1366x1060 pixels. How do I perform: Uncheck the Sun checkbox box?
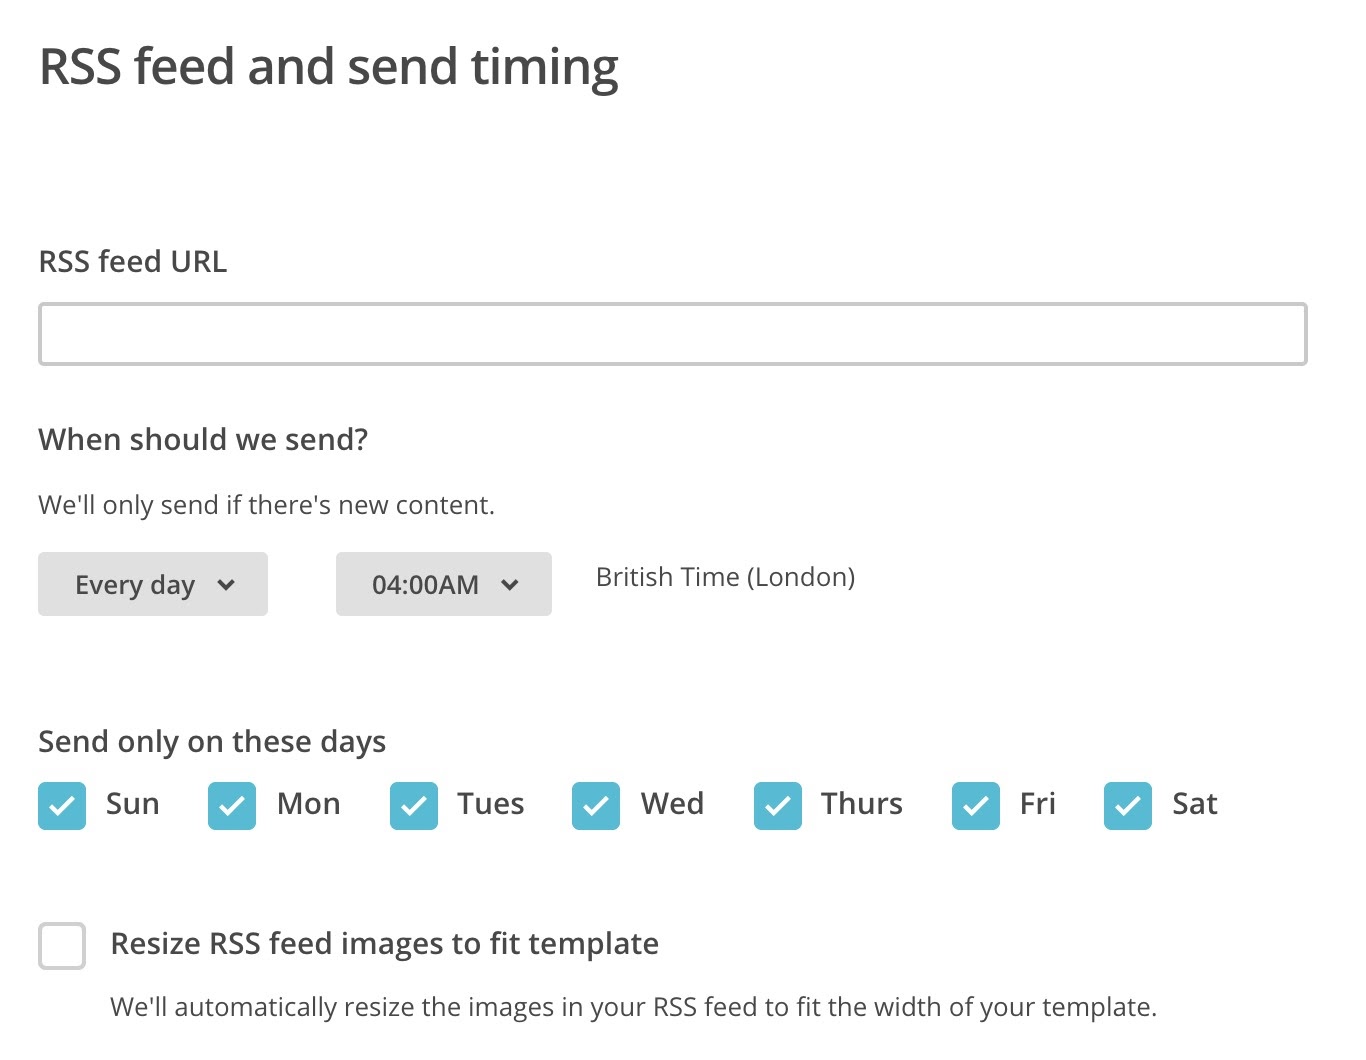62,806
